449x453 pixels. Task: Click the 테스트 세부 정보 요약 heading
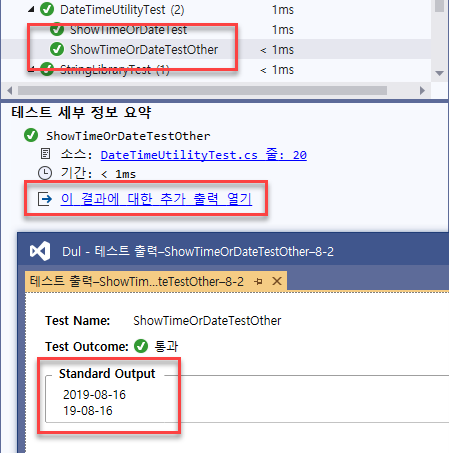coord(81,112)
